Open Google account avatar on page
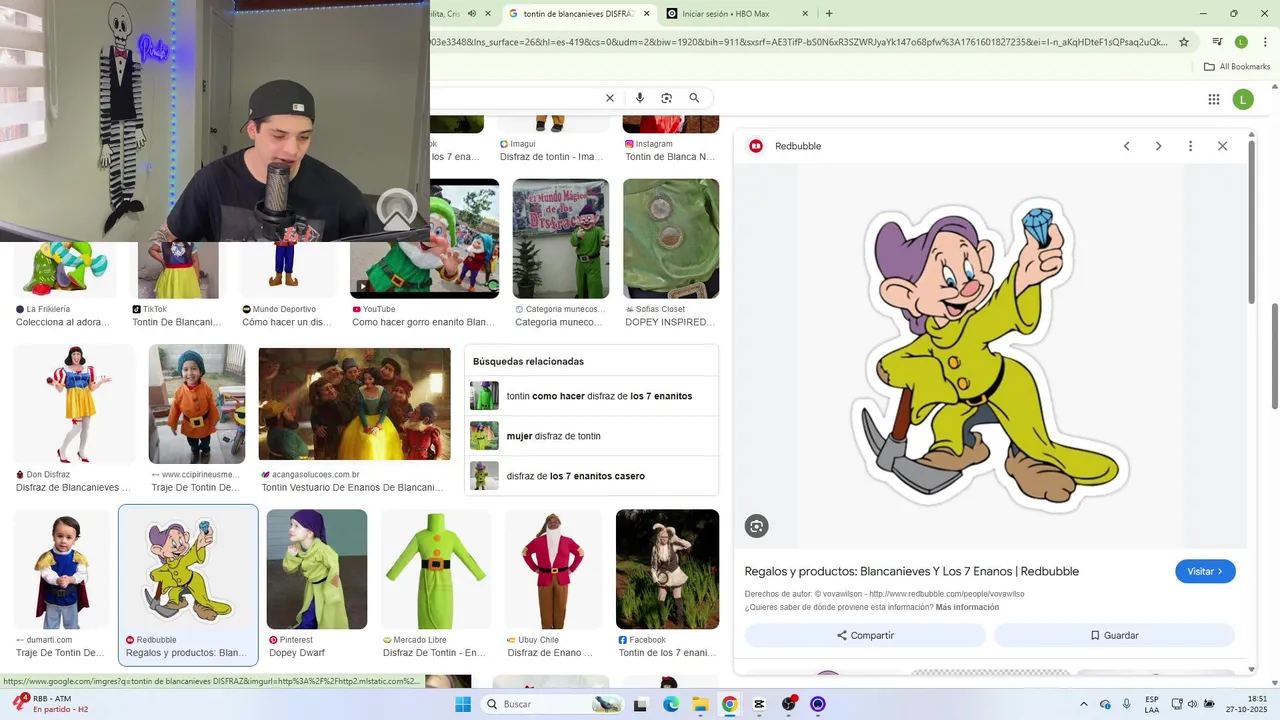This screenshot has height=720, width=1280. [x=1243, y=99]
